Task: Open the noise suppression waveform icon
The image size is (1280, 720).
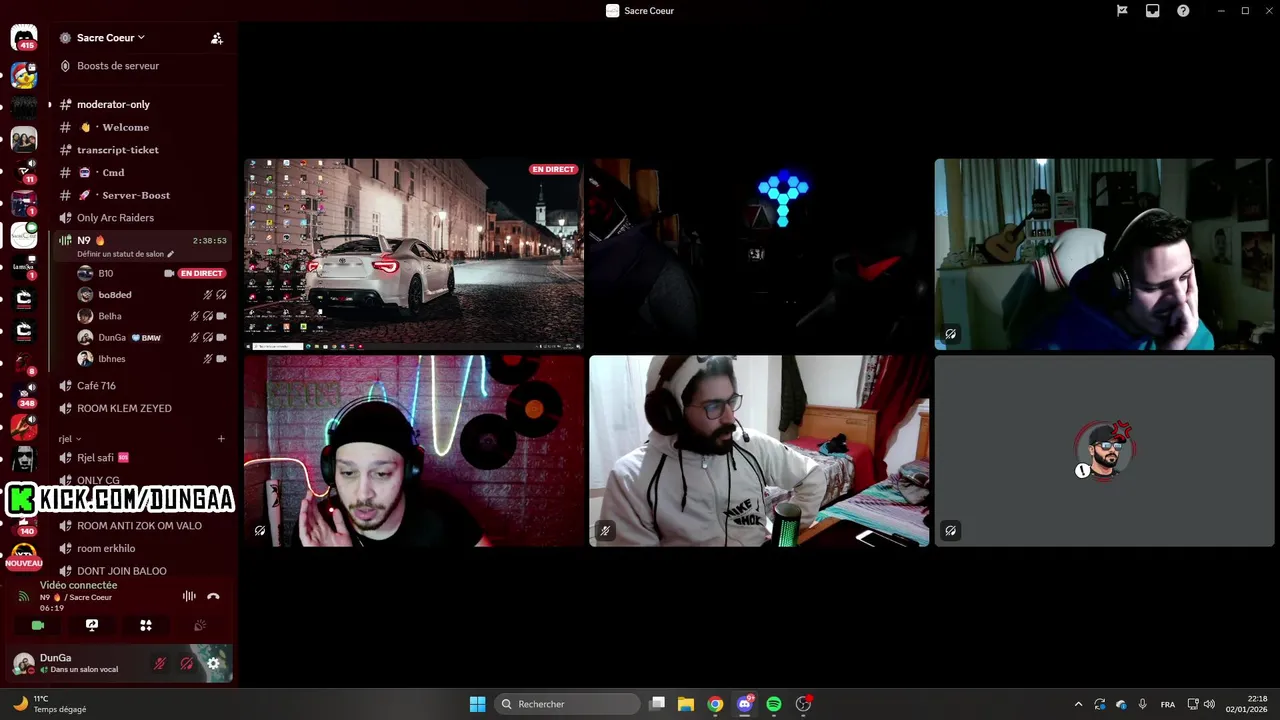Action: (189, 596)
